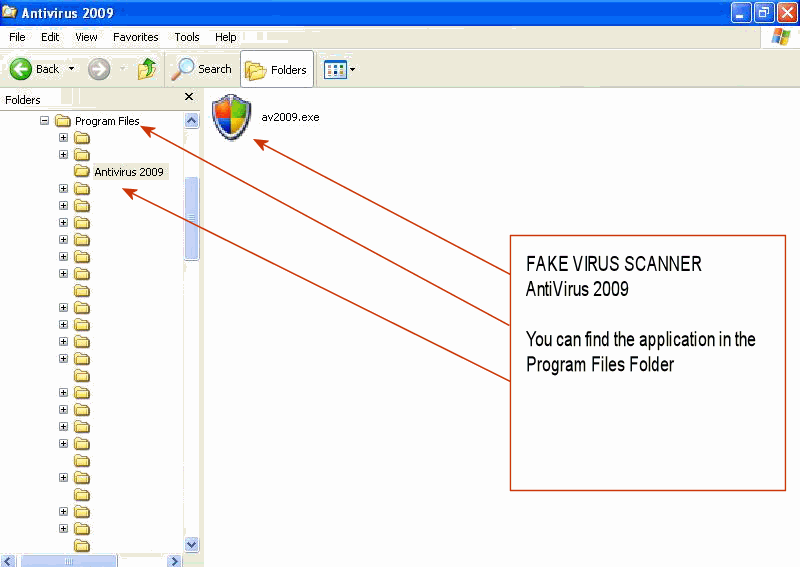Click folder tree vertical scrollbar thumb

[x=192, y=218]
